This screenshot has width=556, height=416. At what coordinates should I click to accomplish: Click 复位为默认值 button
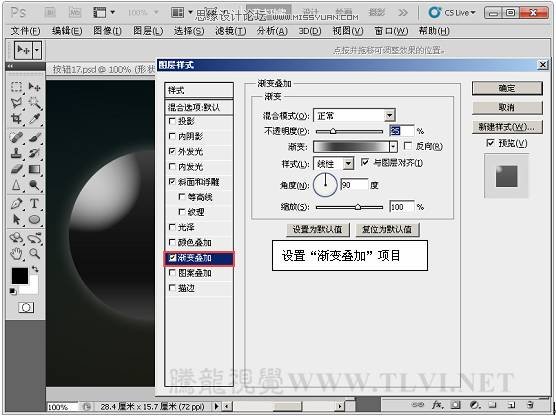click(x=387, y=229)
